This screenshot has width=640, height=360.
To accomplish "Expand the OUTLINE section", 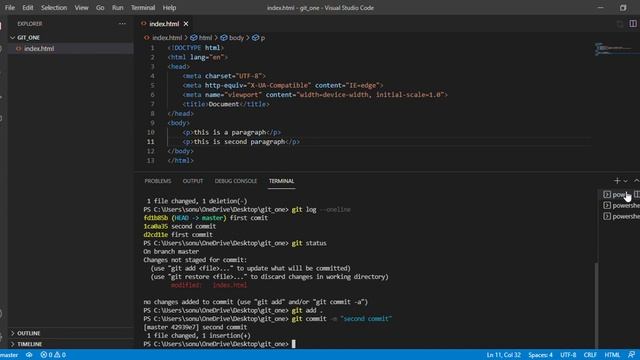I will click(x=29, y=333).
